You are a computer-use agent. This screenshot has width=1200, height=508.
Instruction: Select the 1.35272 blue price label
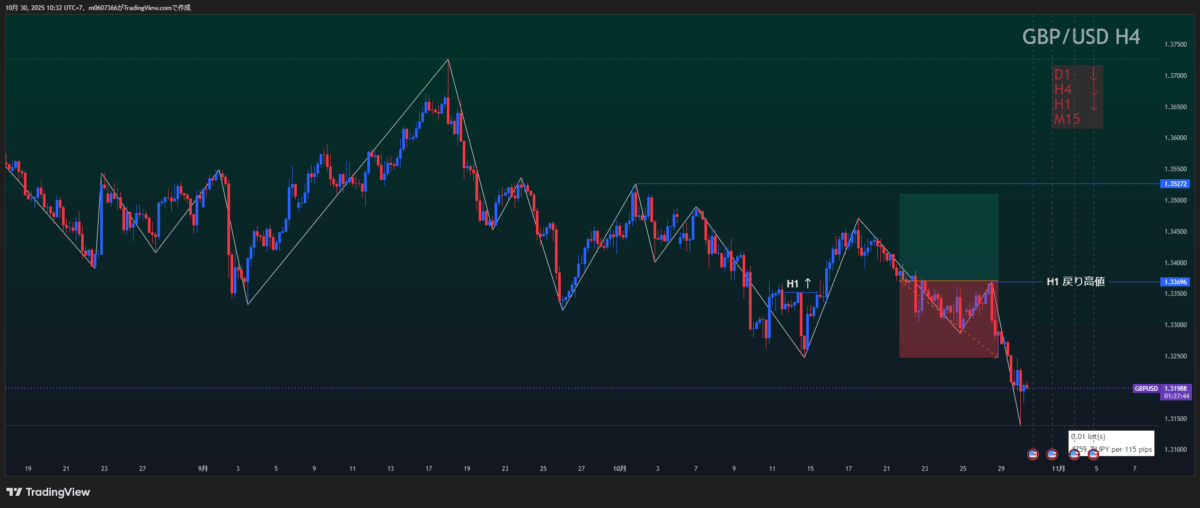(x=1174, y=184)
